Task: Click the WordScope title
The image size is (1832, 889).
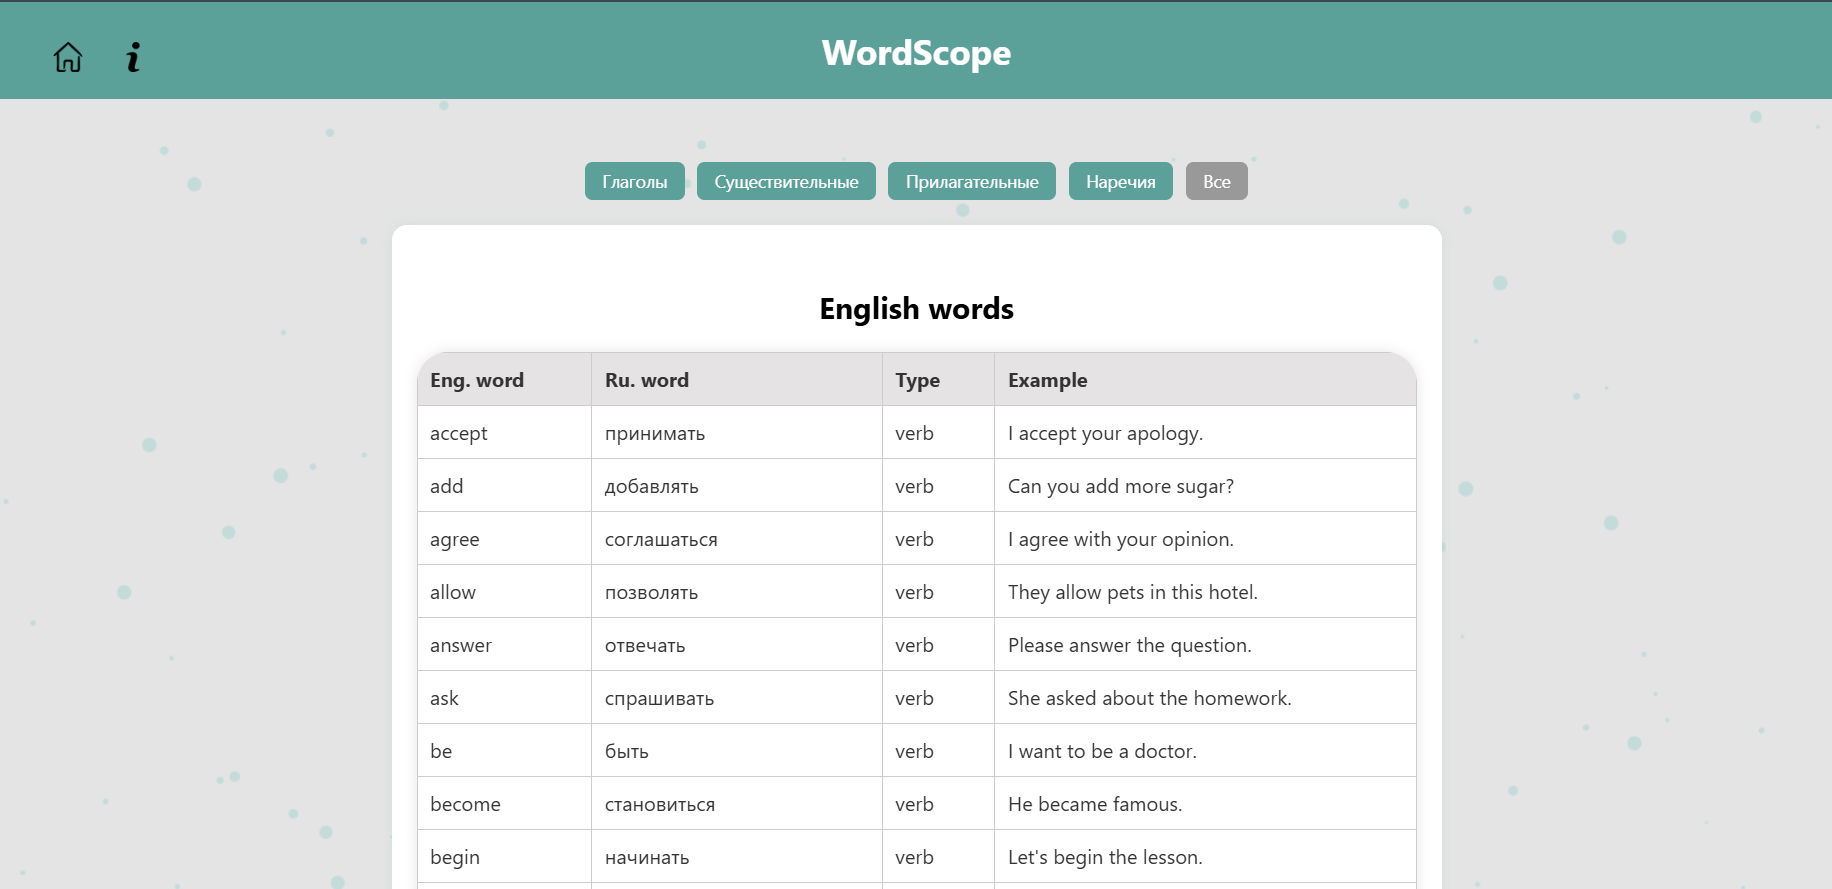Action: click(916, 53)
